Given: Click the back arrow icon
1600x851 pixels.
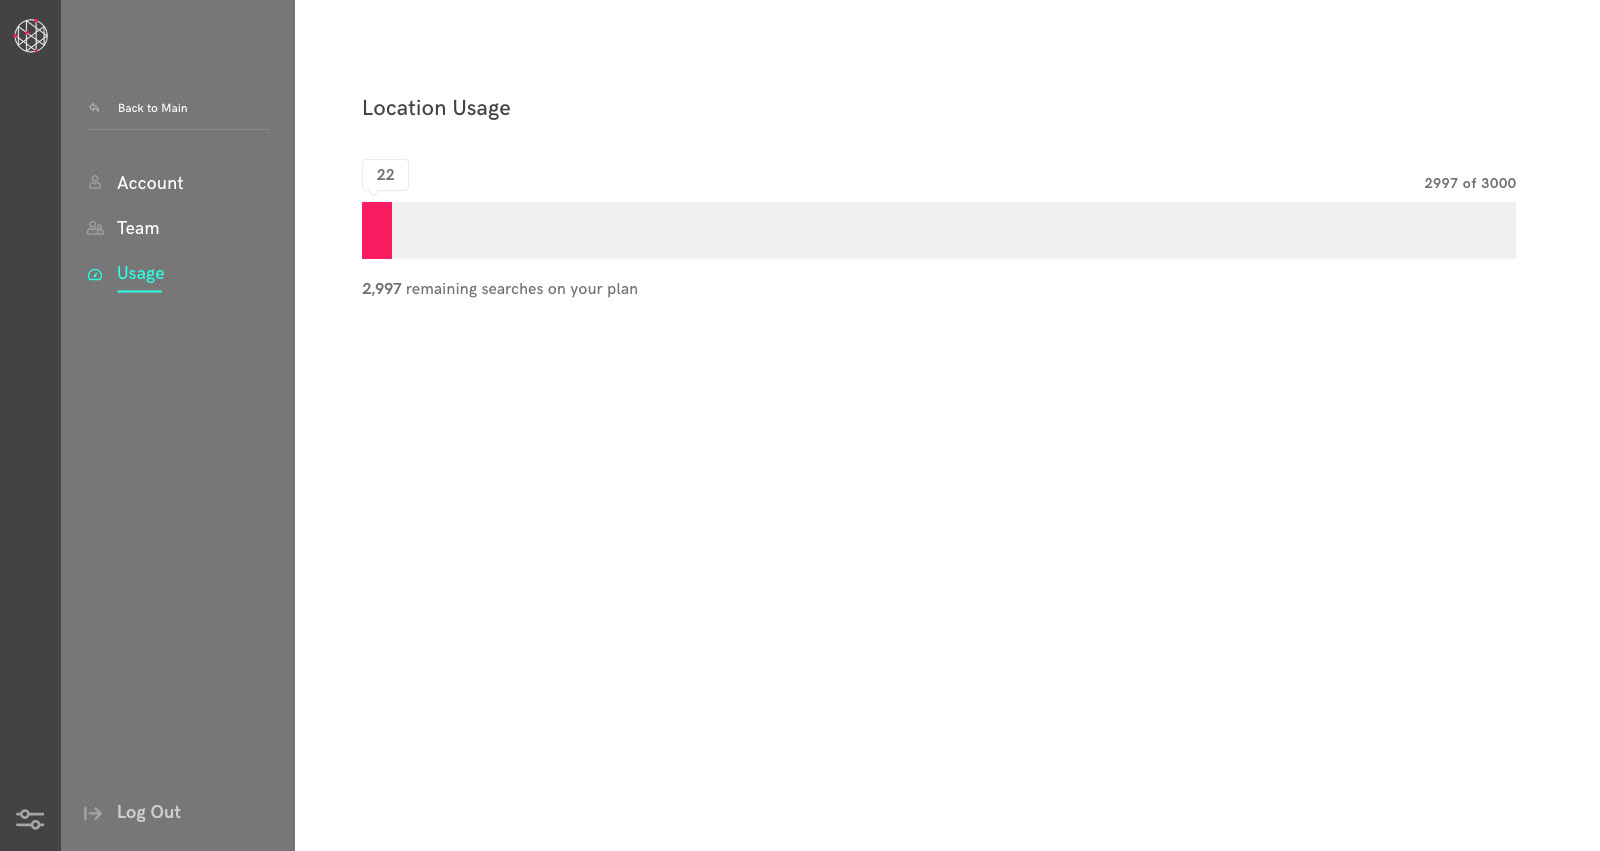Looking at the screenshot, I should pyautogui.click(x=94, y=108).
